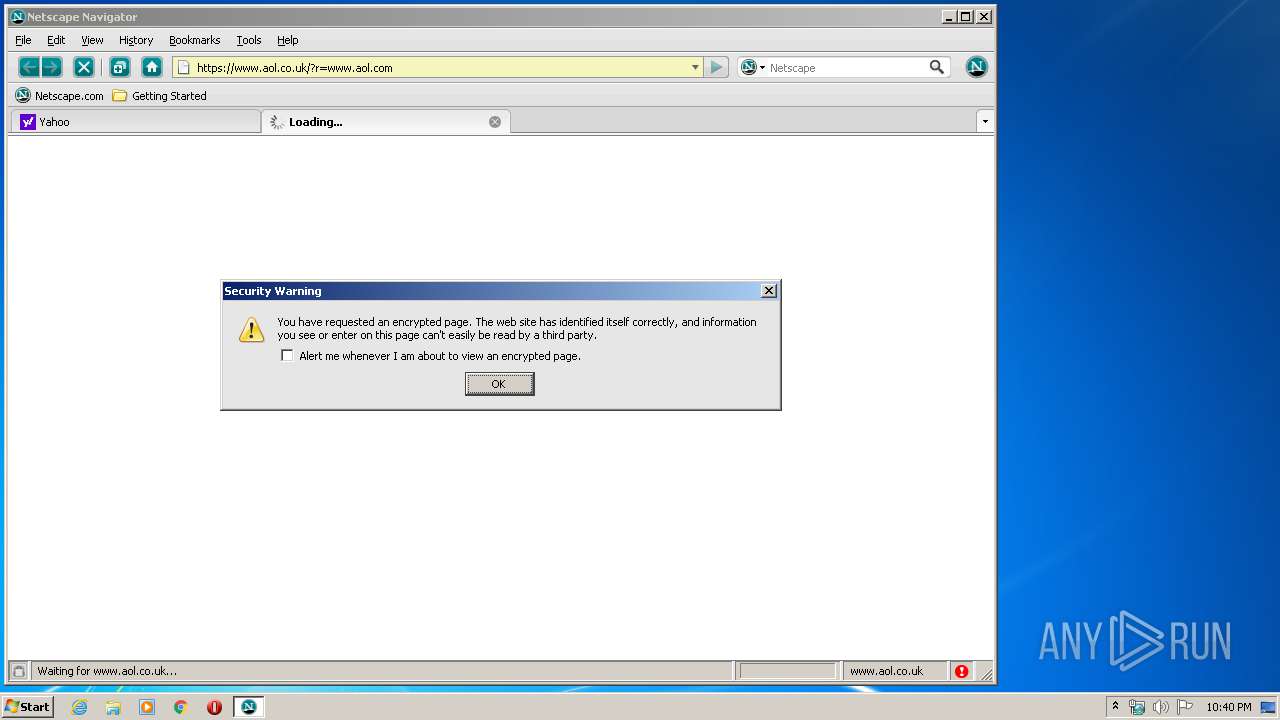Open the Getting Started bookmark folder

coord(159,96)
